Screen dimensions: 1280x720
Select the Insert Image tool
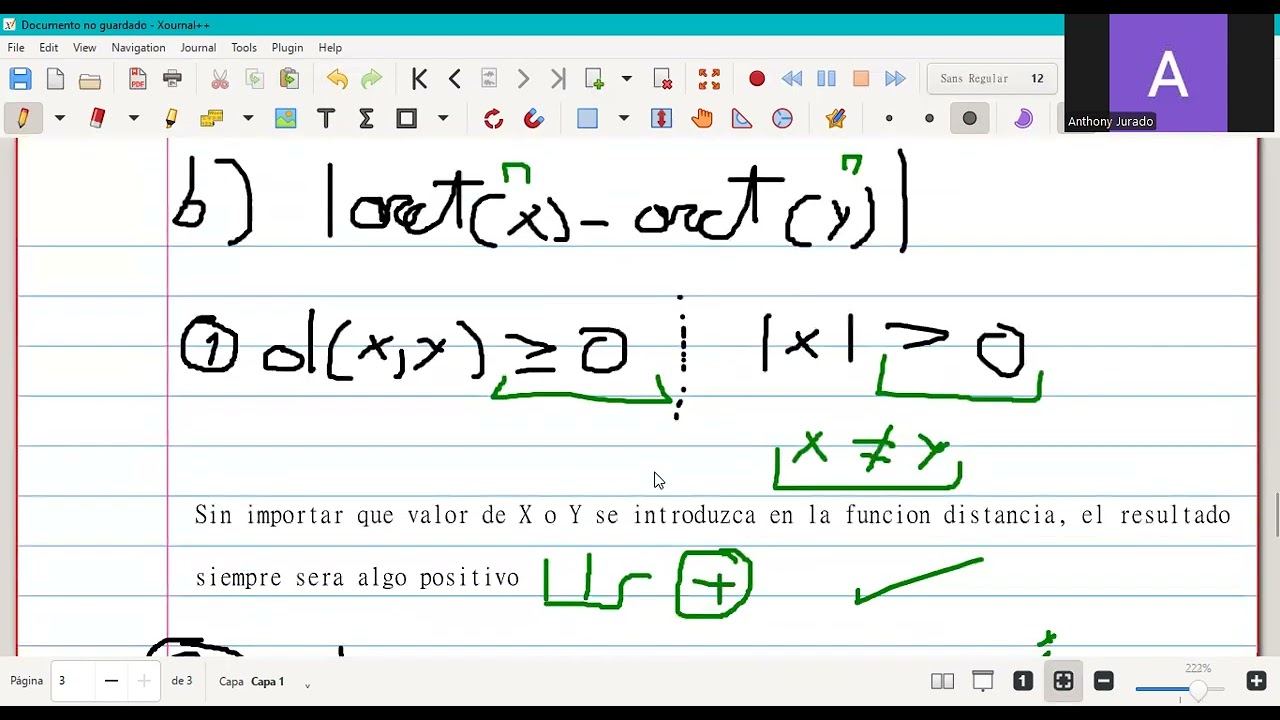point(286,118)
